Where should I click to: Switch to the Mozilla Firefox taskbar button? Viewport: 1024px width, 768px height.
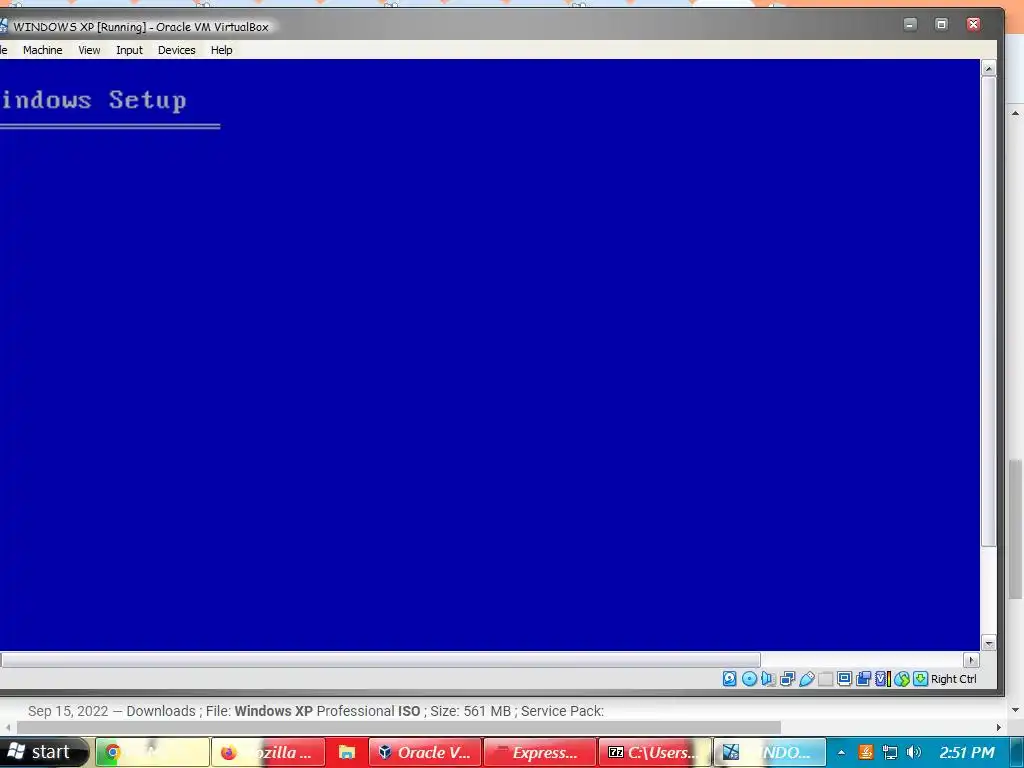[268, 752]
